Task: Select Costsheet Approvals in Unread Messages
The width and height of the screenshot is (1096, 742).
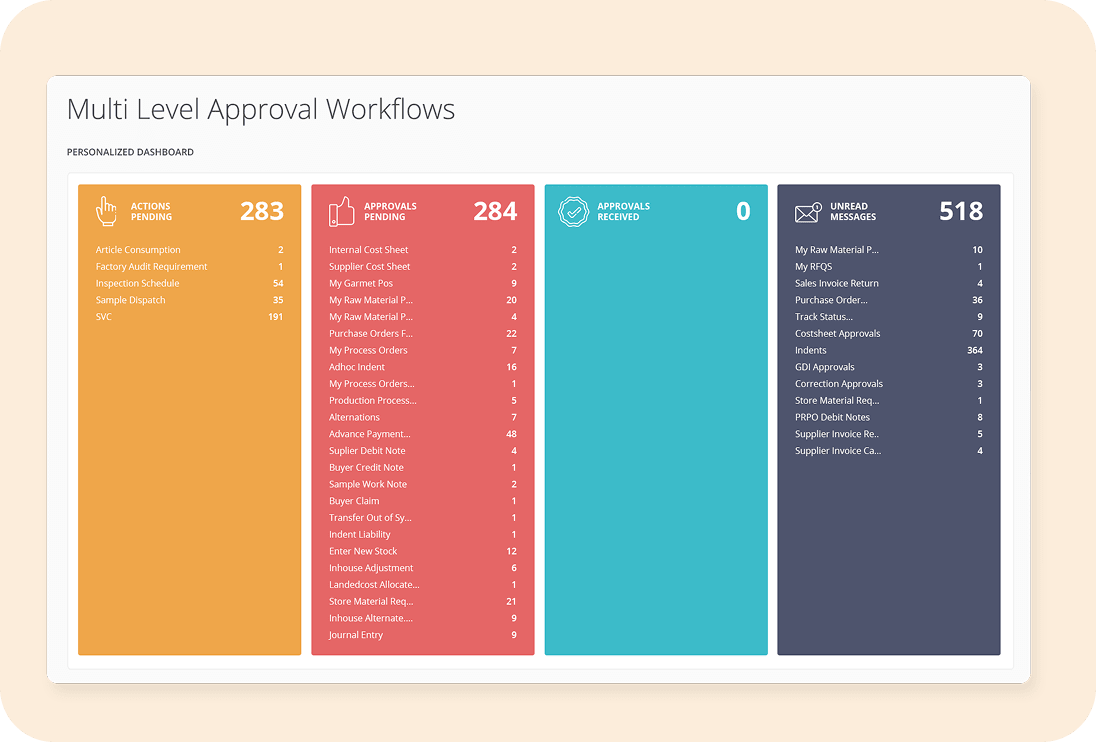Action: point(837,334)
